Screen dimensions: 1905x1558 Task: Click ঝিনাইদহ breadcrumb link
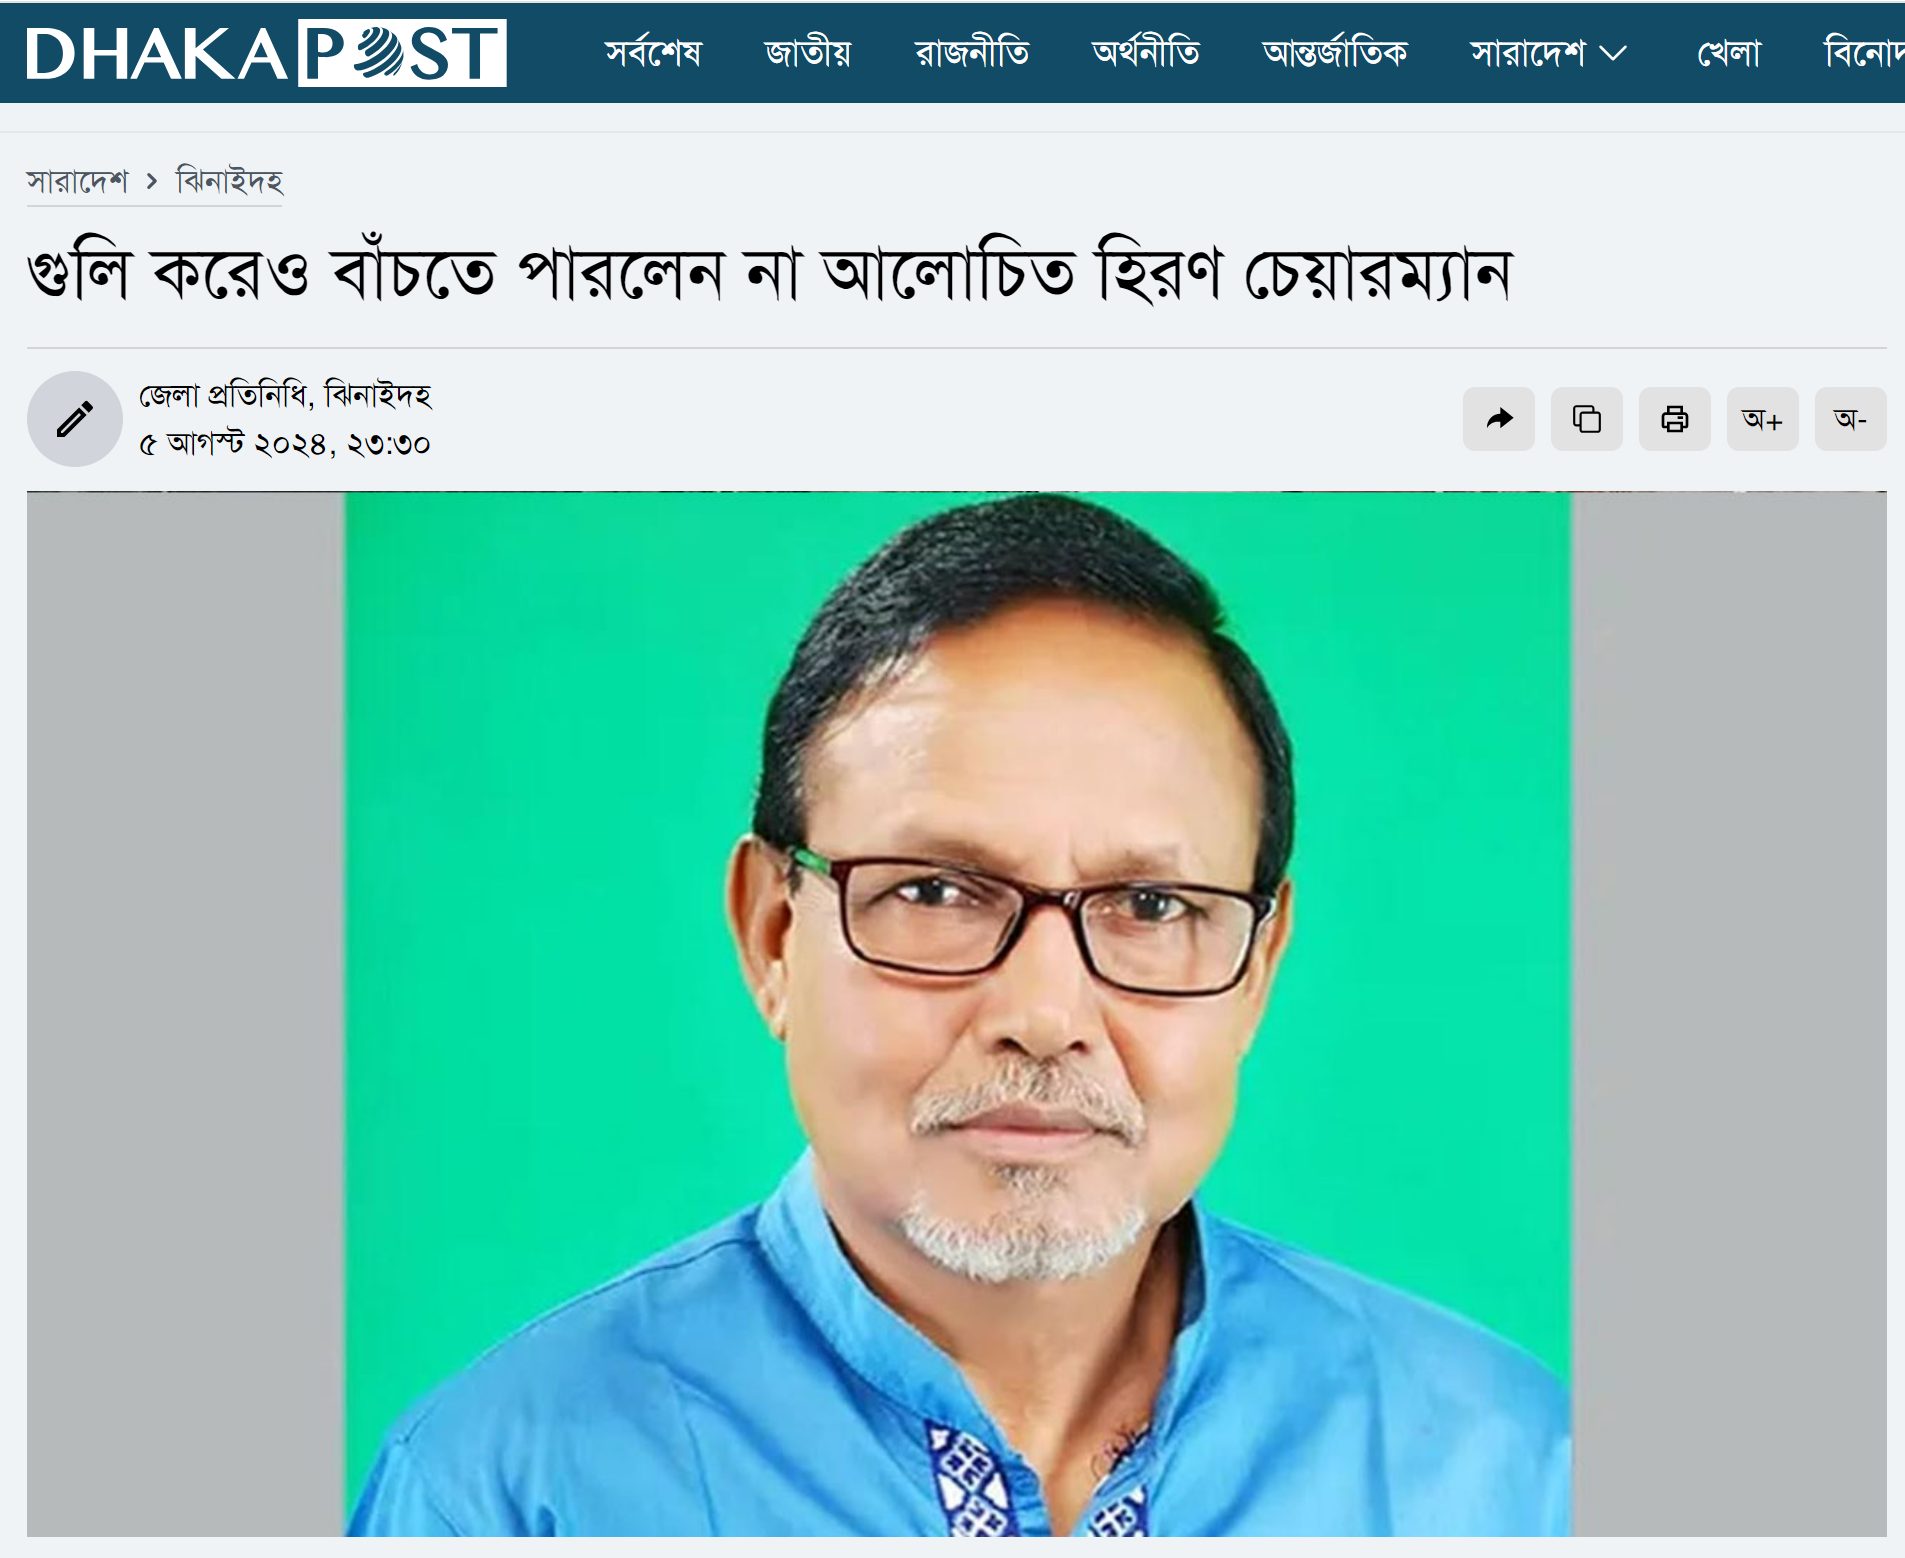tap(229, 181)
